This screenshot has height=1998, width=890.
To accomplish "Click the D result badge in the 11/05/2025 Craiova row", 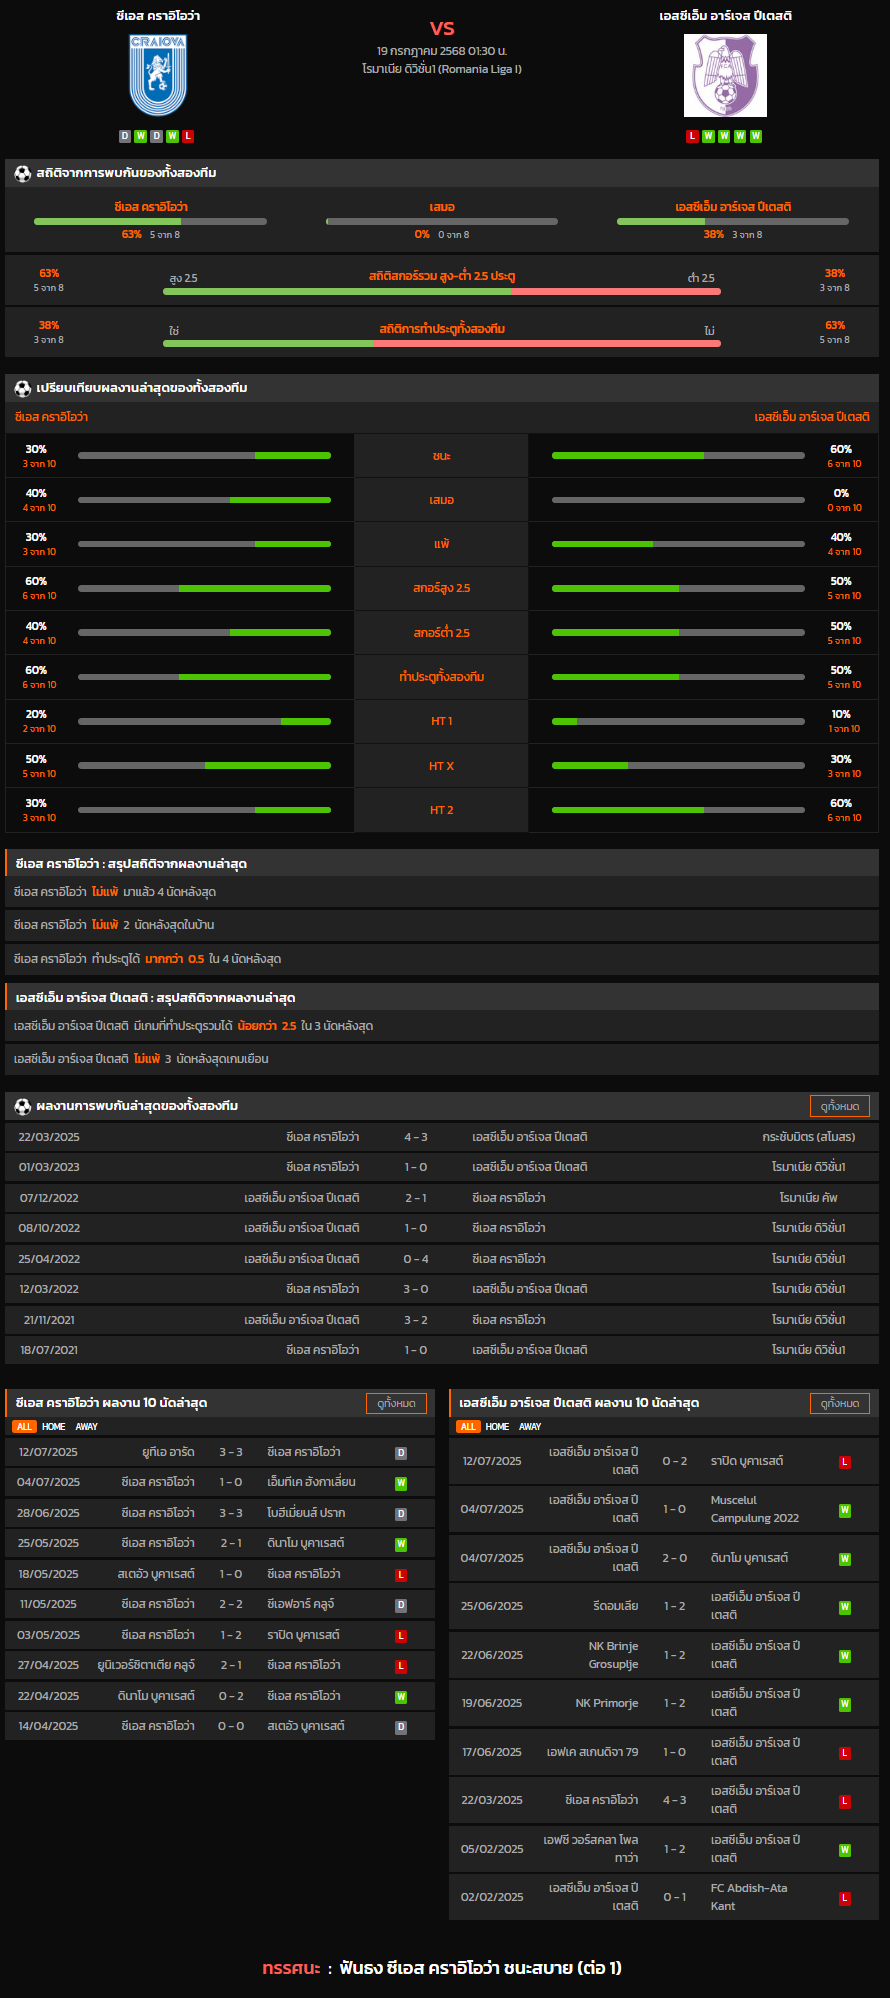I will pos(401,1605).
